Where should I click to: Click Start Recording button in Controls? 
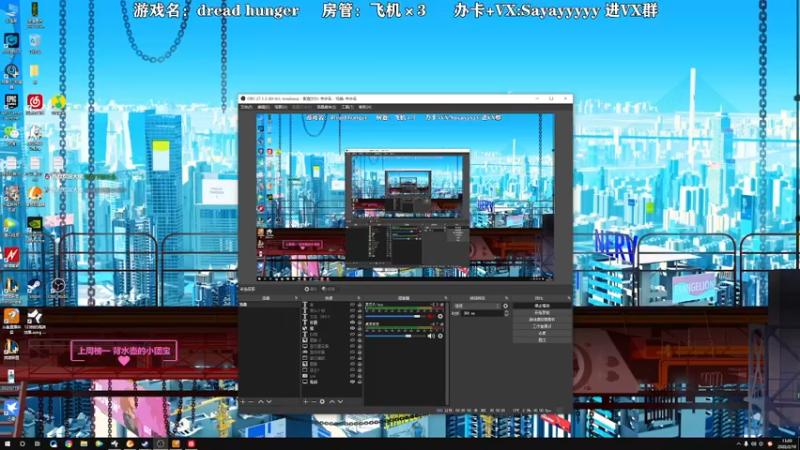click(542, 313)
